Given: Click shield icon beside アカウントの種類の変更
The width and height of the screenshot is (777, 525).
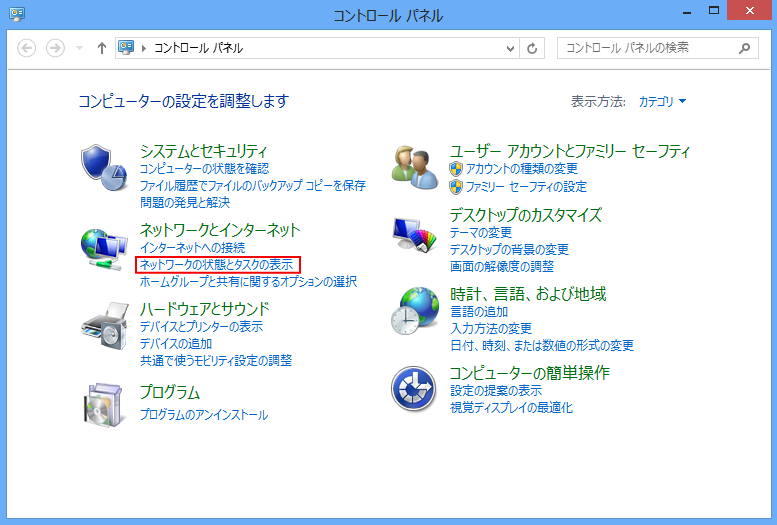Looking at the screenshot, I should tap(456, 169).
